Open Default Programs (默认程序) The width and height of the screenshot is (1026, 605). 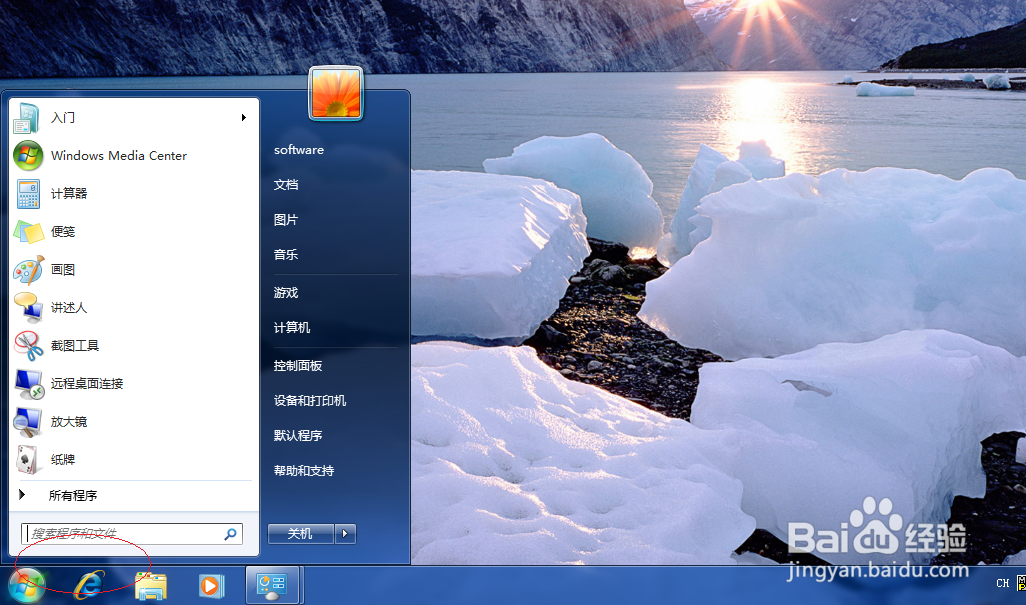pyautogui.click(x=298, y=436)
